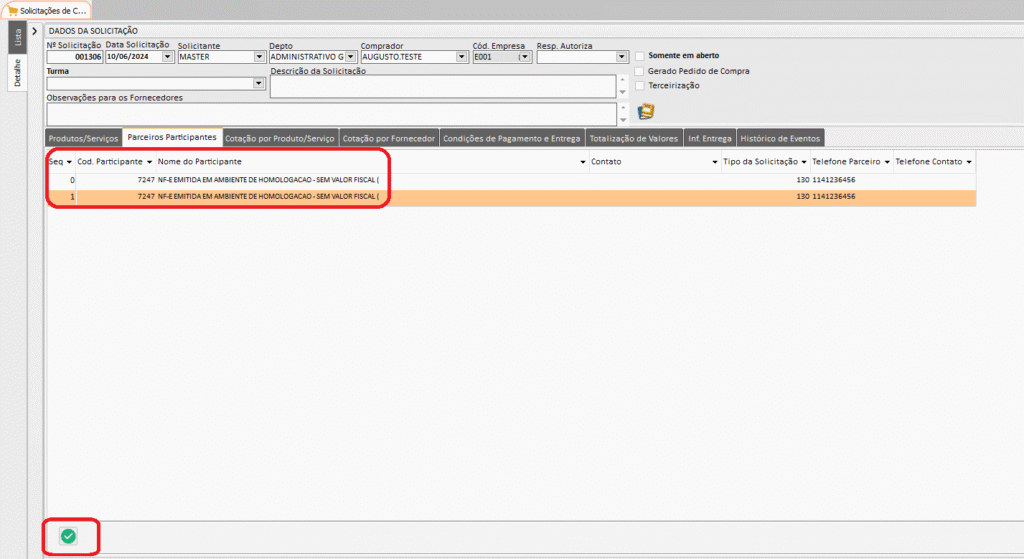Open the Seq column filter arrow
1024x559 pixels.
[69, 162]
